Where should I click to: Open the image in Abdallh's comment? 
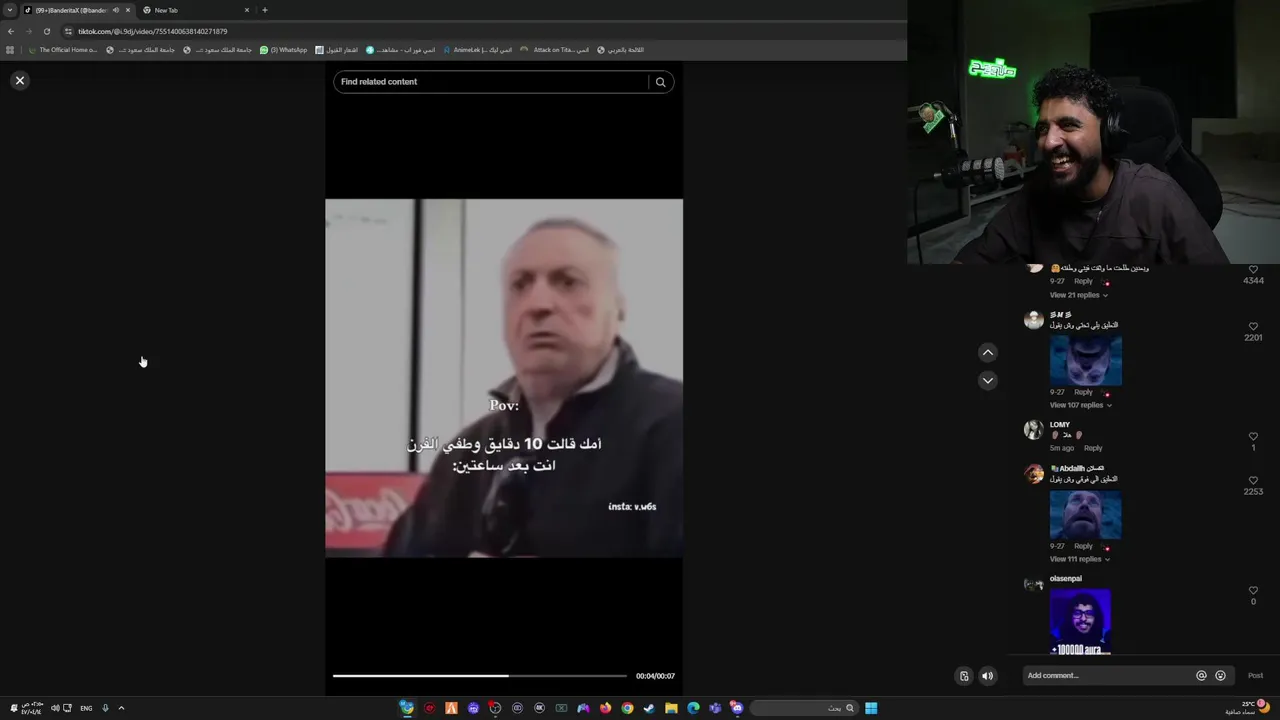tap(1085, 514)
